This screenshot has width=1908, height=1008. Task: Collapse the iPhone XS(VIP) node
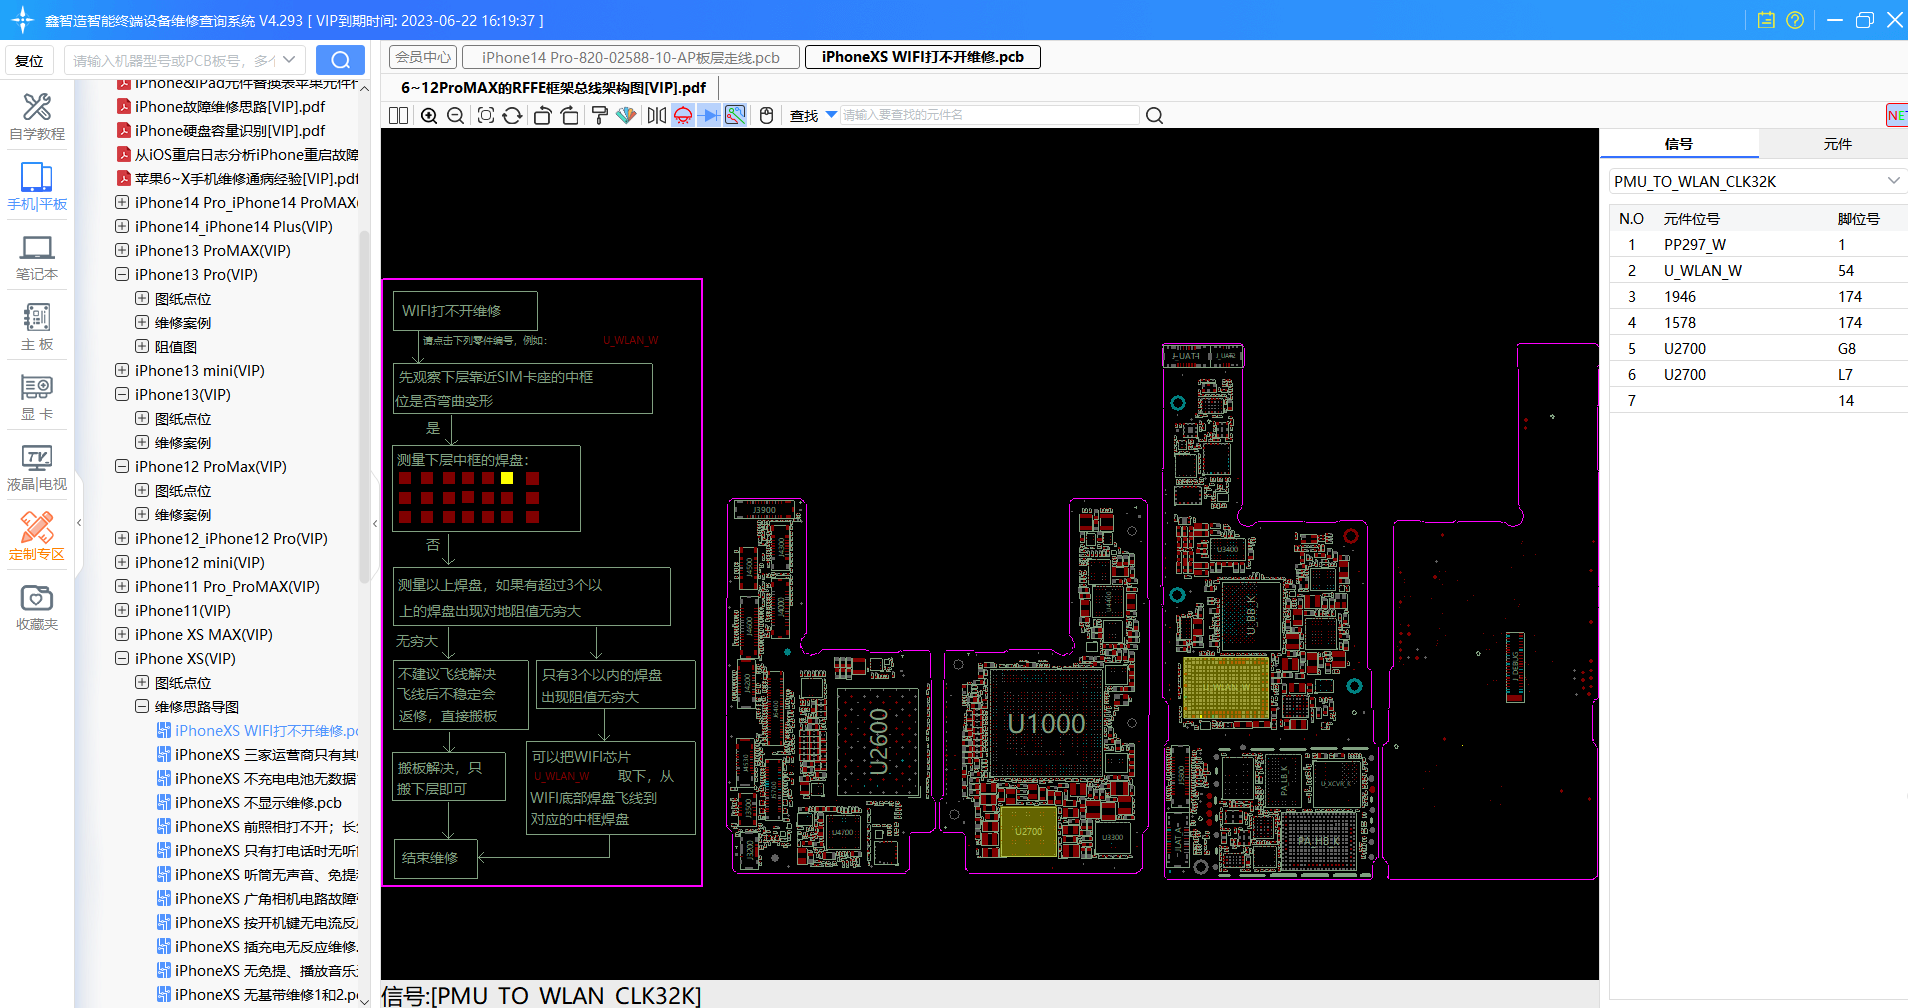[122, 658]
